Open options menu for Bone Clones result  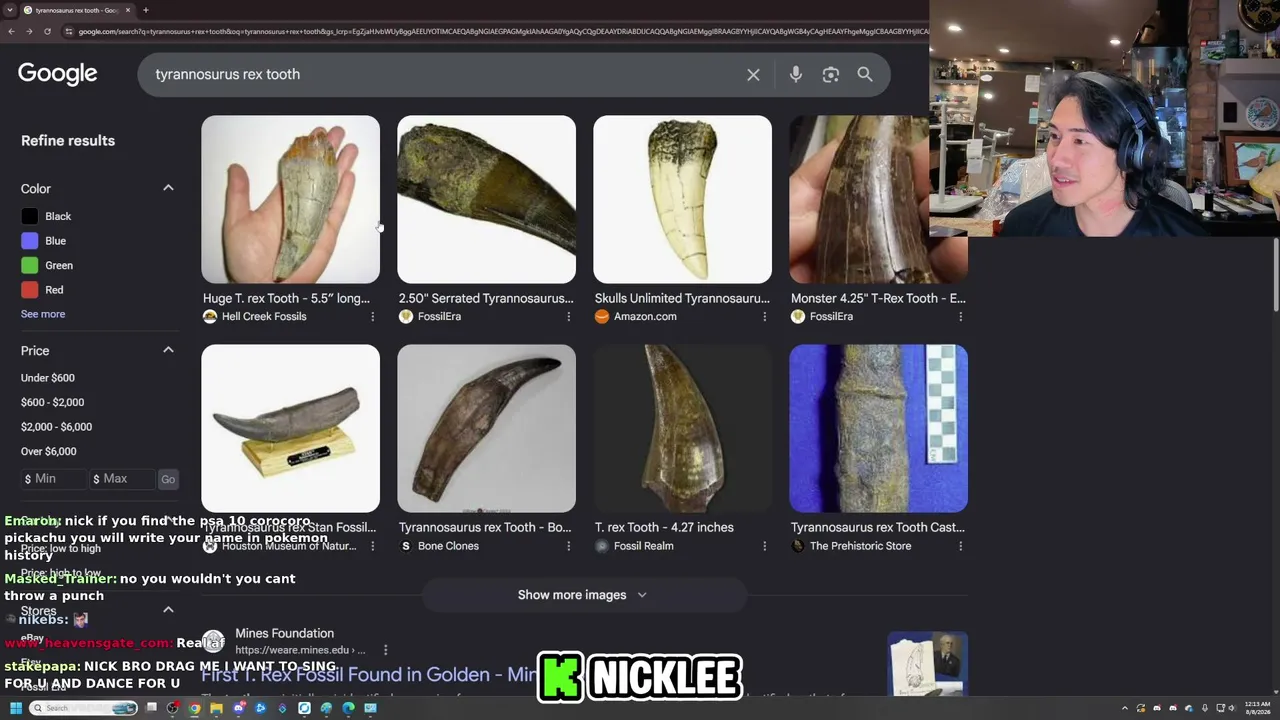point(569,546)
